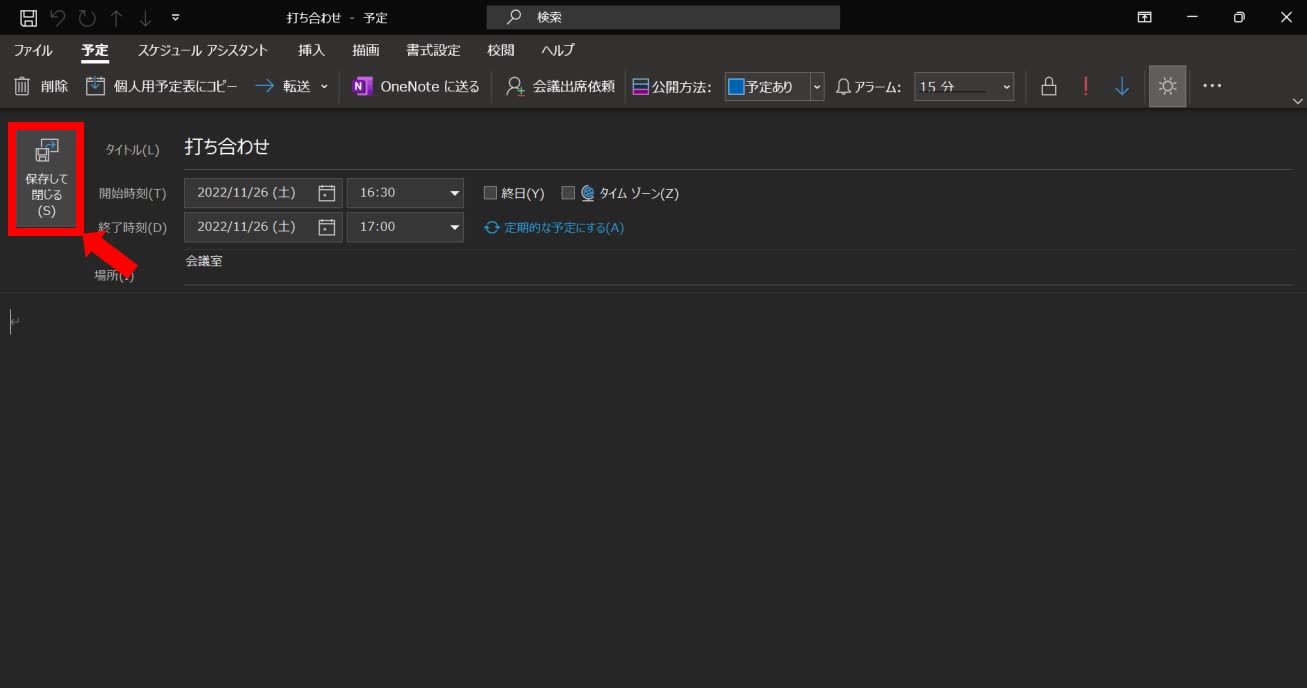Go to next item with the down arrow
The height and width of the screenshot is (689, 1307).
click(x=145, y=17)
